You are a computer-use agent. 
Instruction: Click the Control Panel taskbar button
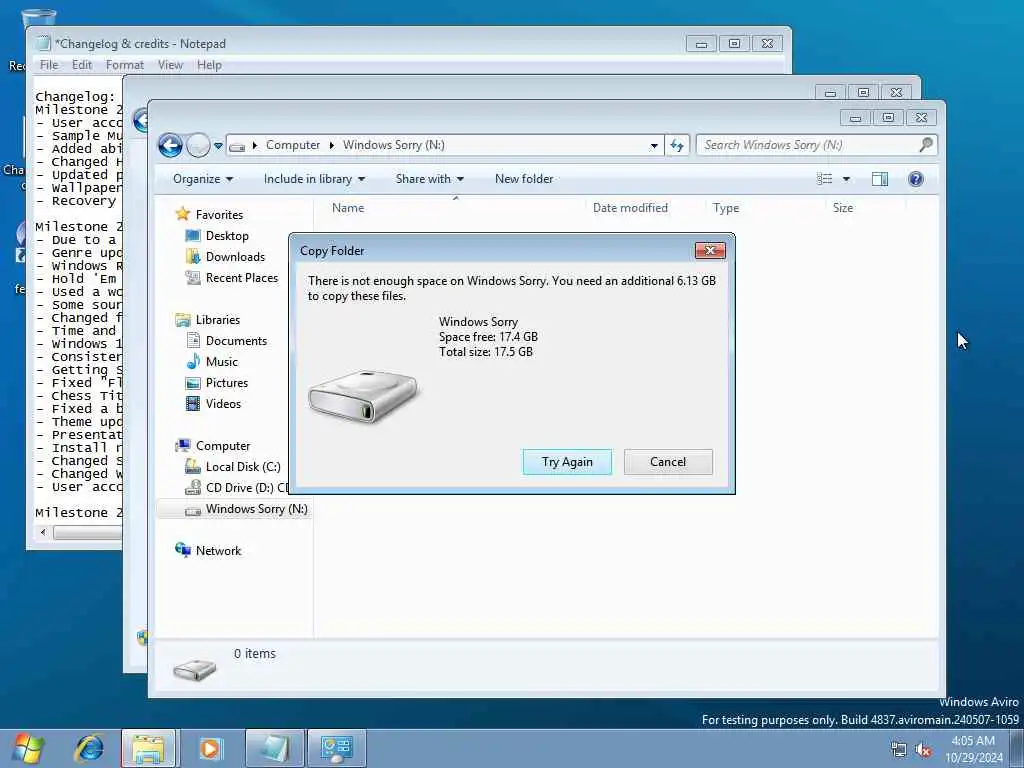coord(336,748)
